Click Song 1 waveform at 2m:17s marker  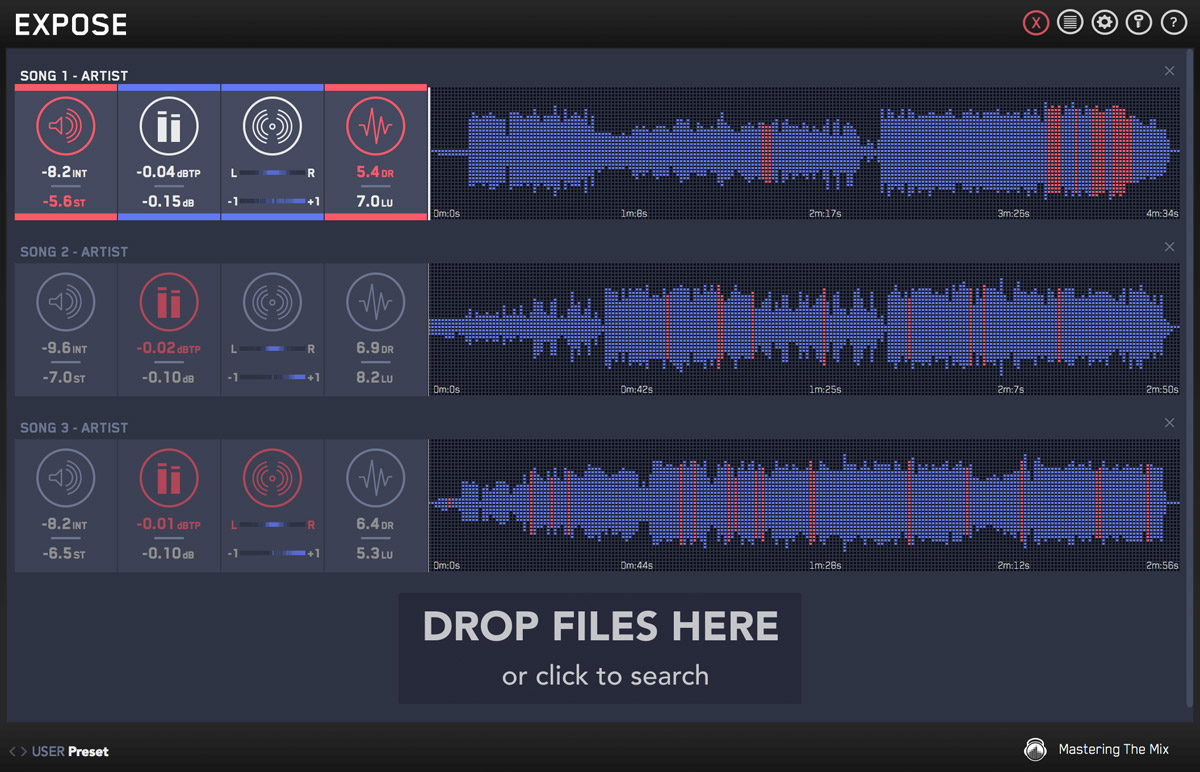tap(824, 152)
